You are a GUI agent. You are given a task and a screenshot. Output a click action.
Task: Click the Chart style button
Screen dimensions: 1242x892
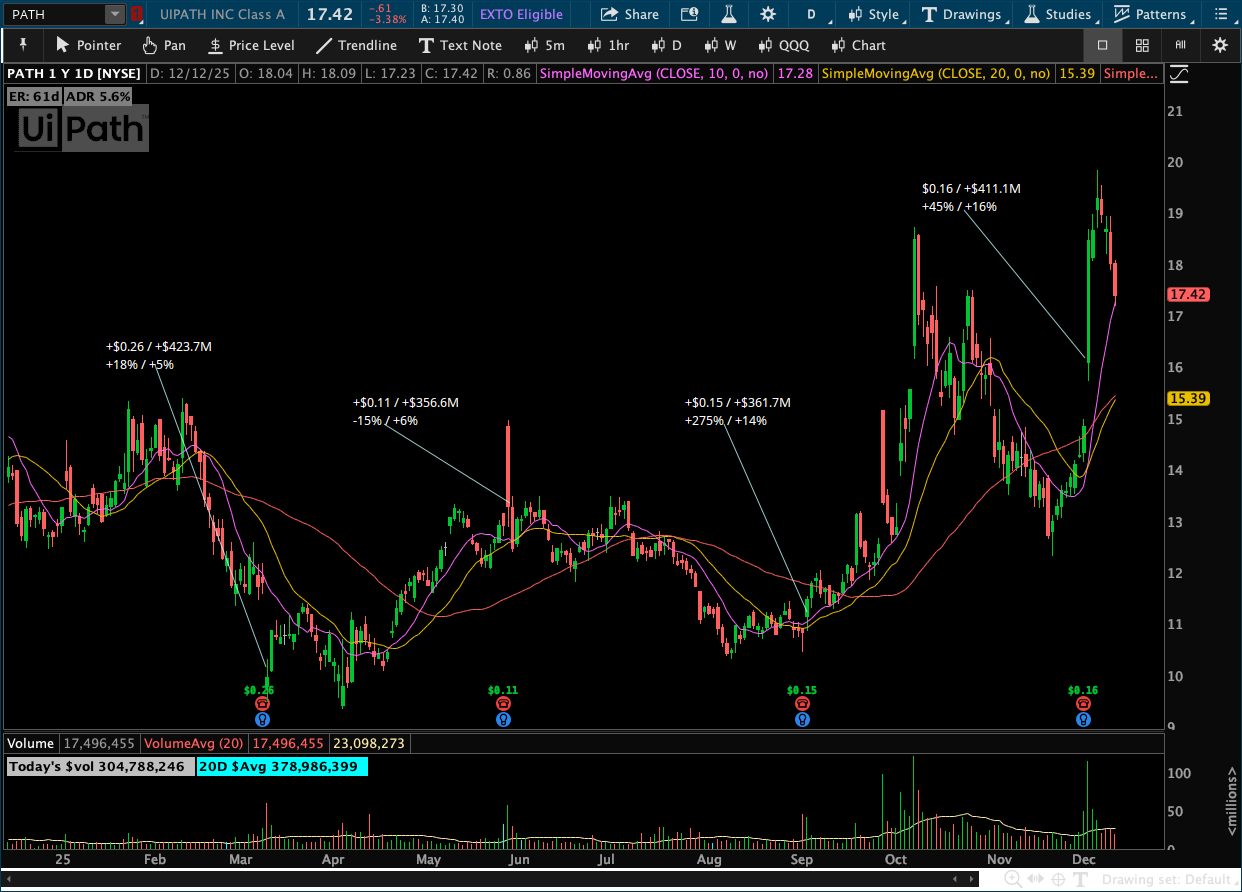tap(858, 45)
